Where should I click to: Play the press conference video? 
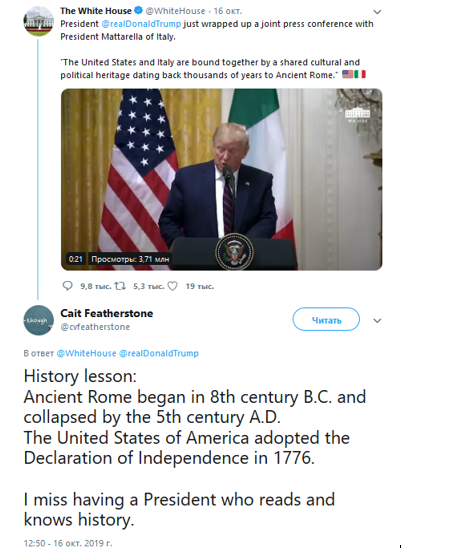(x=222, y=179)
